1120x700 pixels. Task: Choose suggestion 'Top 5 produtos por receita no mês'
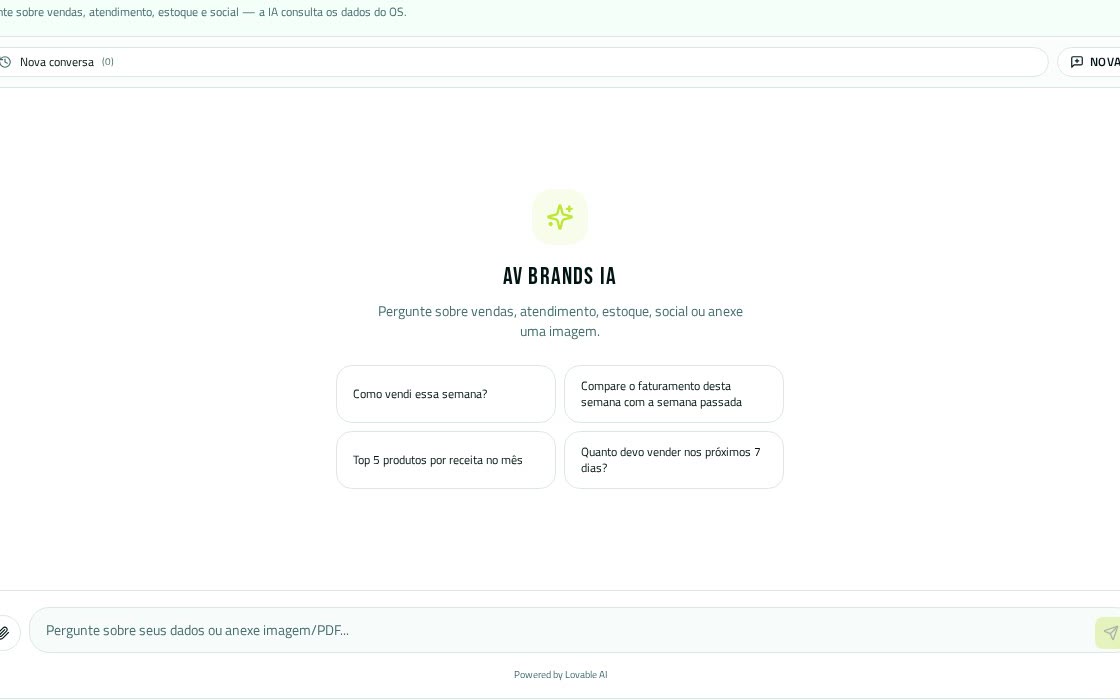click(446, 460)
